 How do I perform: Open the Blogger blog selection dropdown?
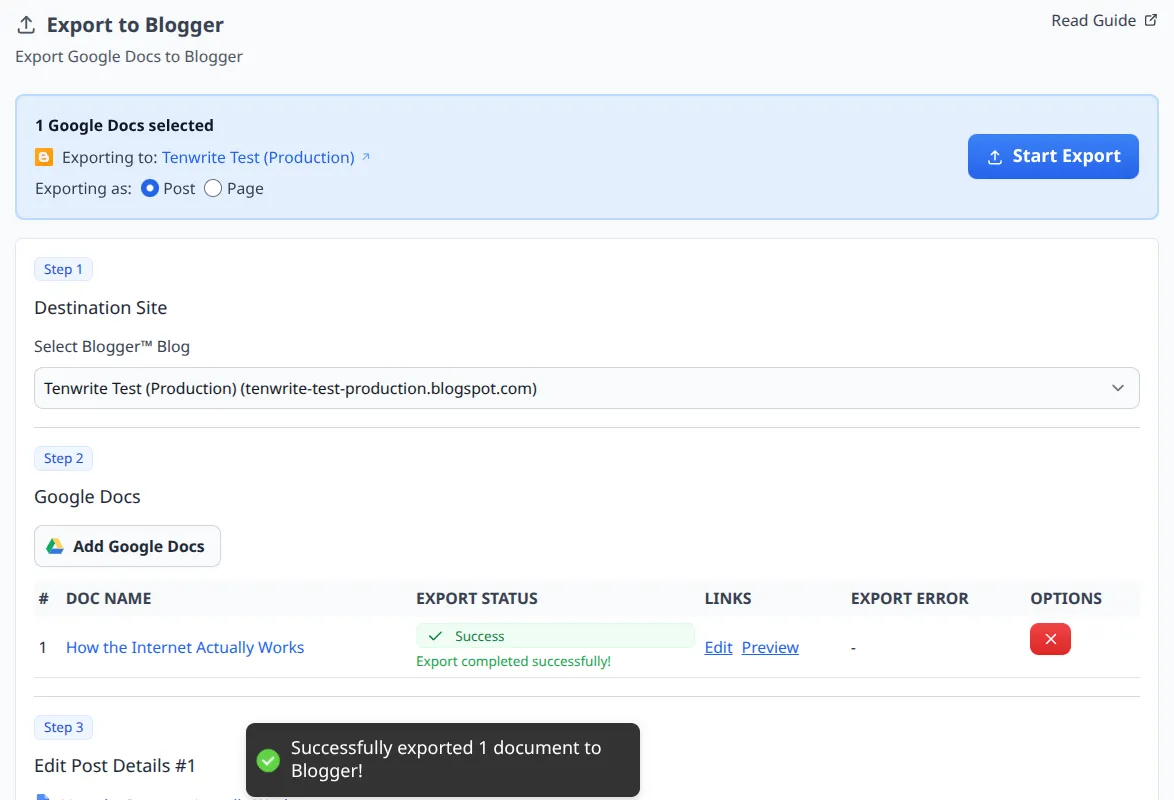[x=586, y=388]
